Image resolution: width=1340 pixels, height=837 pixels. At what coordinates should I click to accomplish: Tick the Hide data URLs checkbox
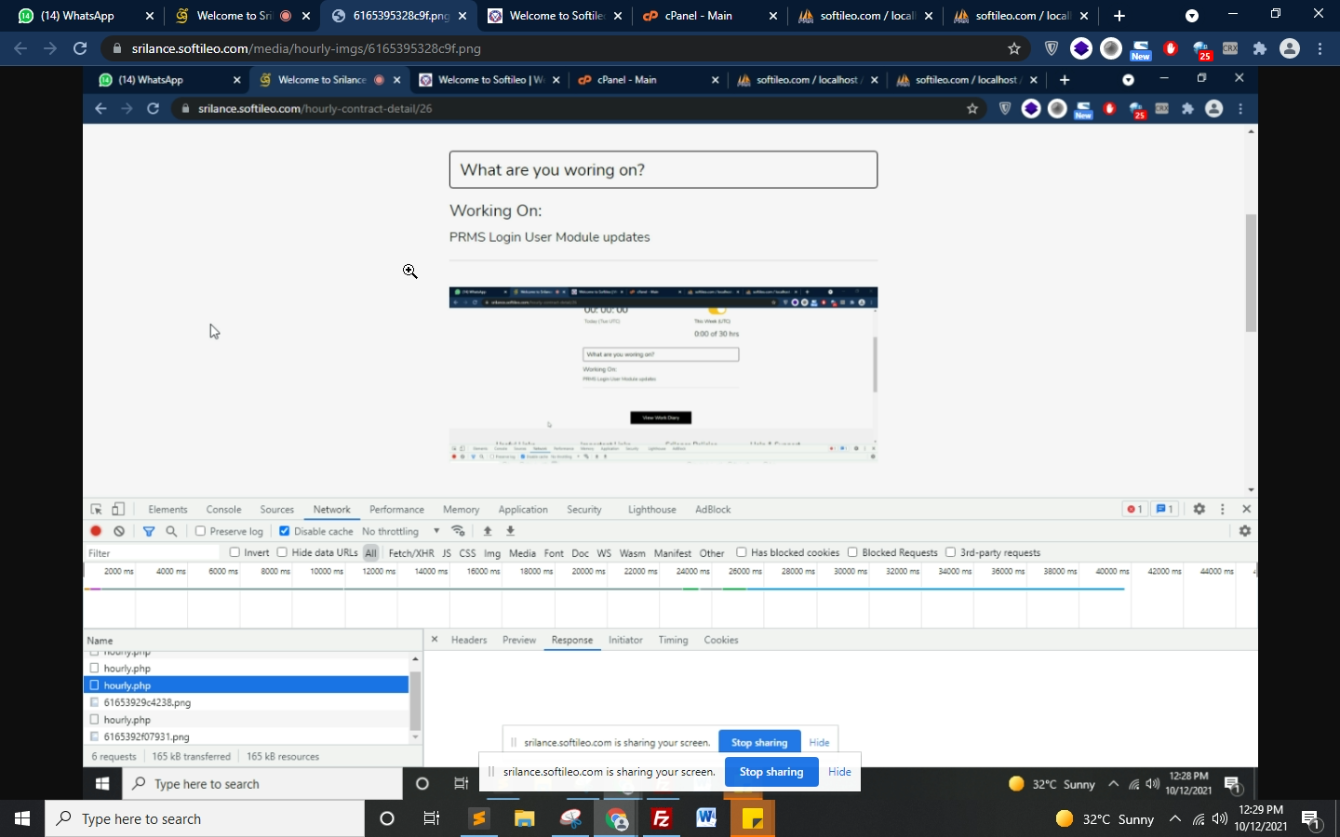pos(283,552)
